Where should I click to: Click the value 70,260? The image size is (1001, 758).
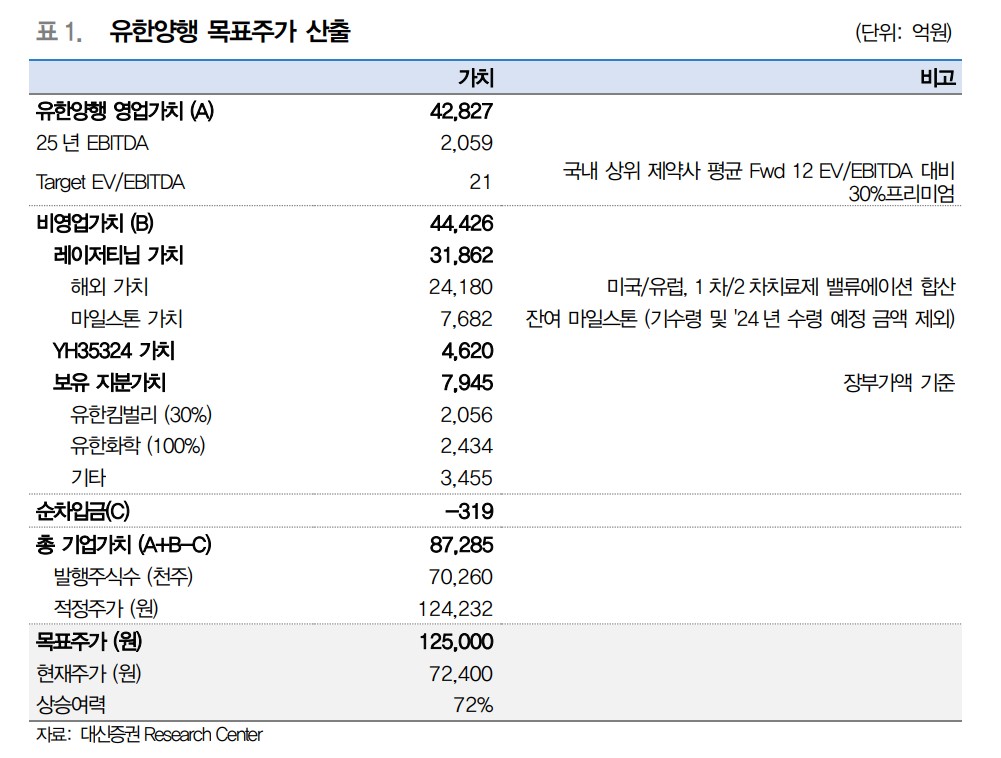pos(461,577)
